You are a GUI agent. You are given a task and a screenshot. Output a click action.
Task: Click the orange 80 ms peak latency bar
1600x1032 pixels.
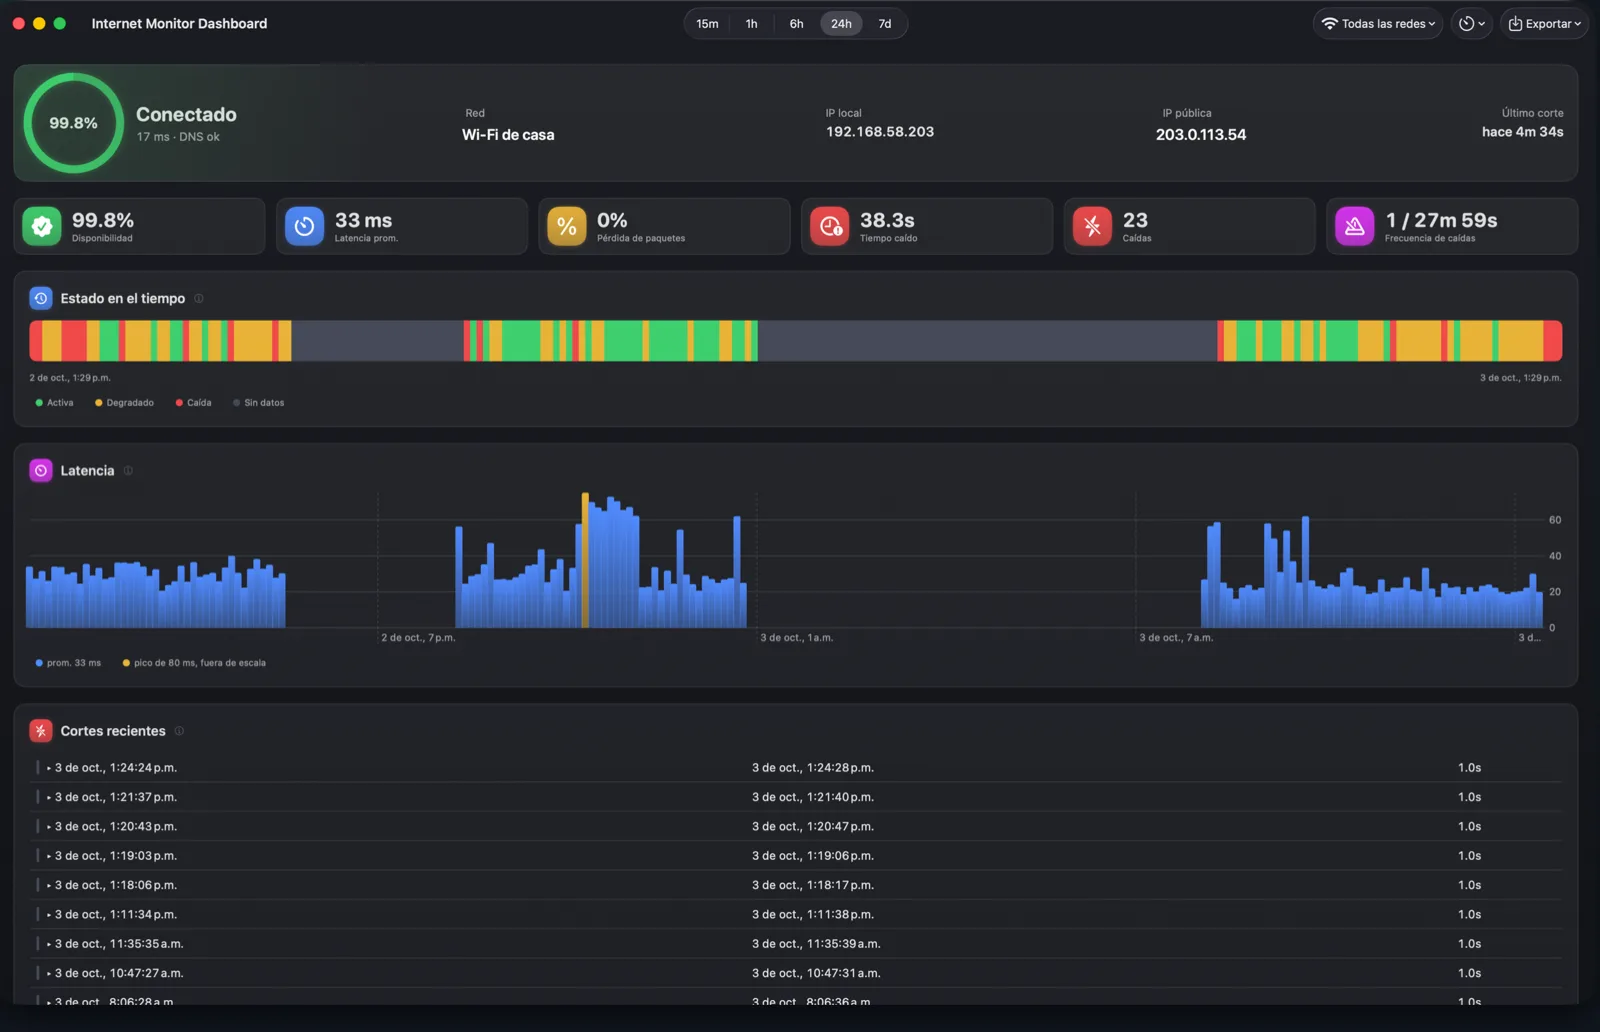585,560
